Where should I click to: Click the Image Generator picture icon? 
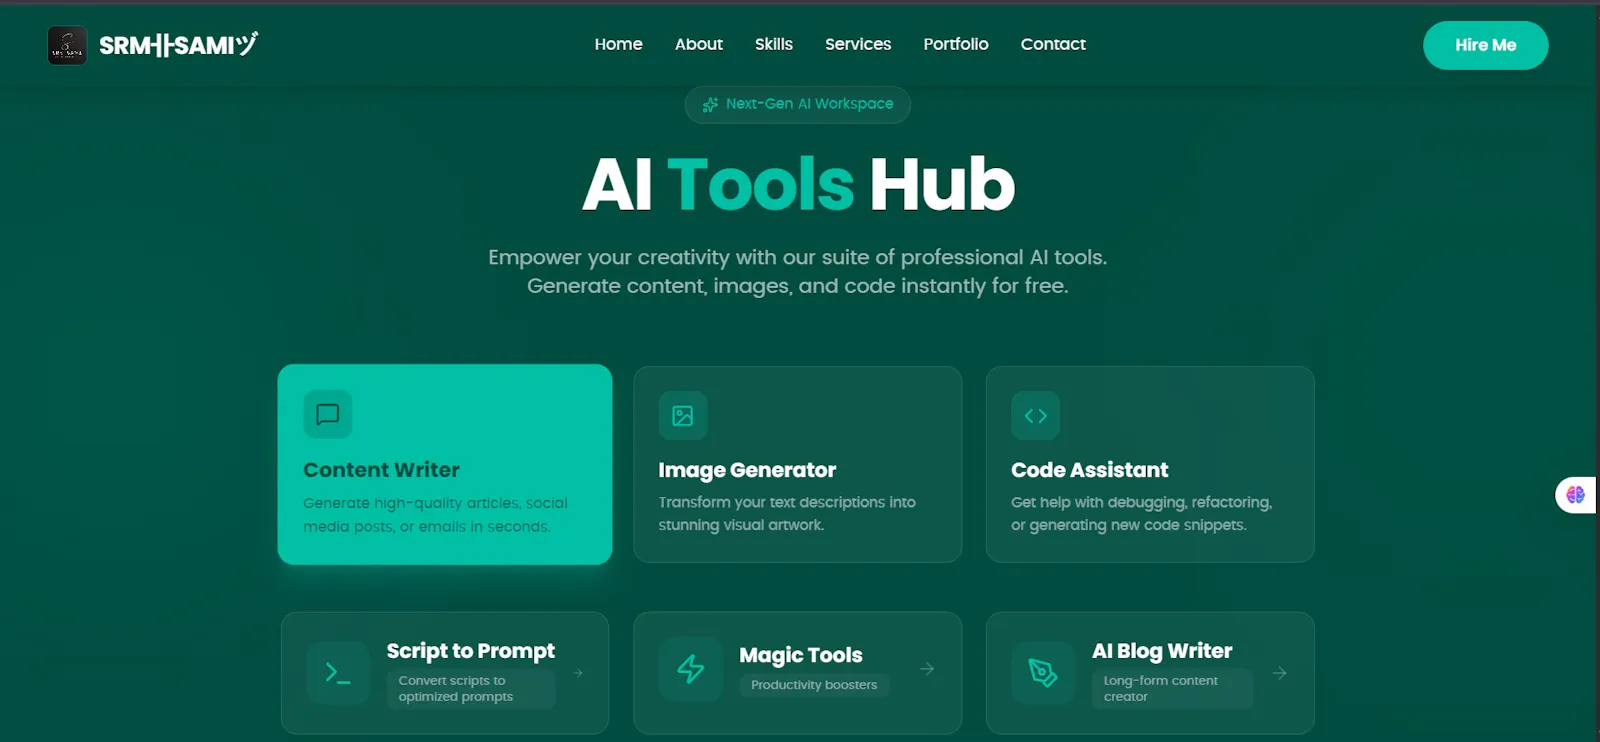click(x=683, y=416)
